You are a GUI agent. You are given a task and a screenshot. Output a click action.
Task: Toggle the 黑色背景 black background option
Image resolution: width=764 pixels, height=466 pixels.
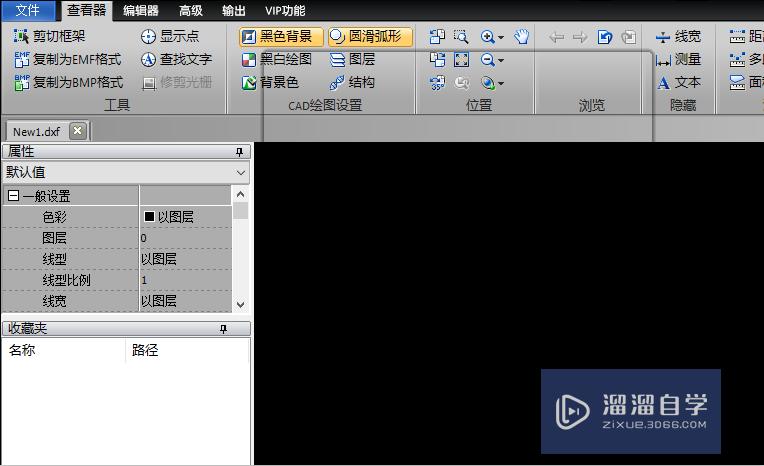coord(281,37)
